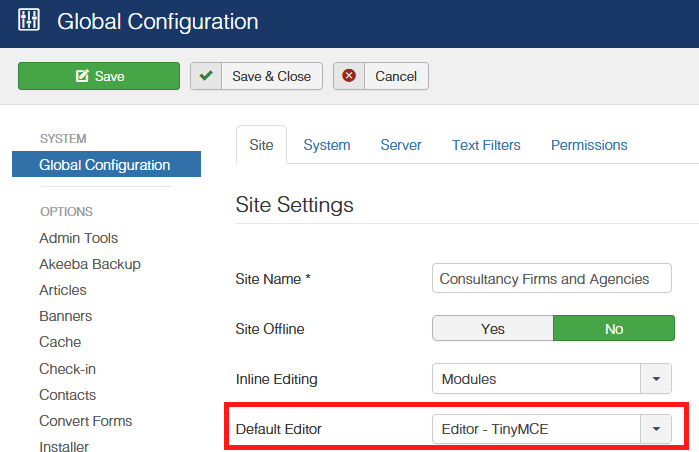Click the red X icon on Cancel

pyautogui.click(x=348, y=76)
